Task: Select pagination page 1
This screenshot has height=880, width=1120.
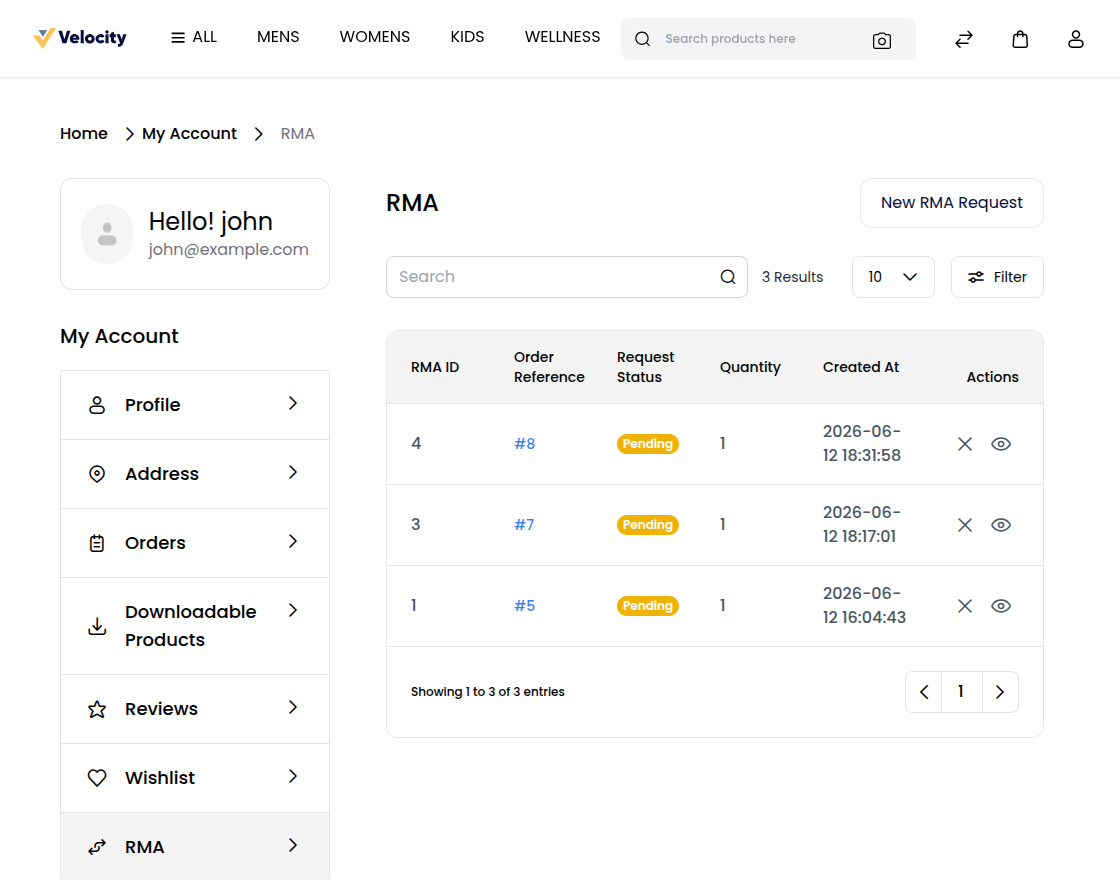Action: click(x=961, y=691)
